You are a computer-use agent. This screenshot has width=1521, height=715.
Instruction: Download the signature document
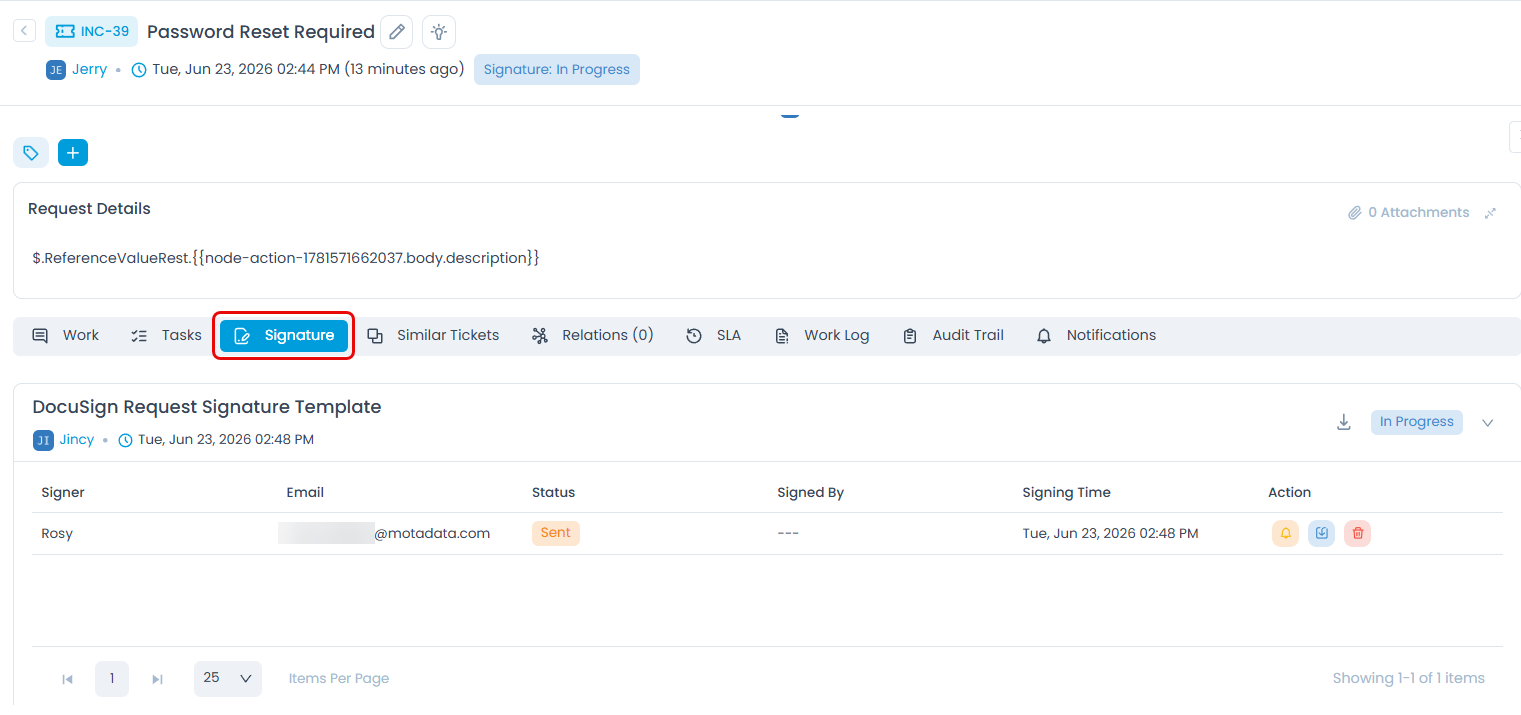tap(1344, 422)
